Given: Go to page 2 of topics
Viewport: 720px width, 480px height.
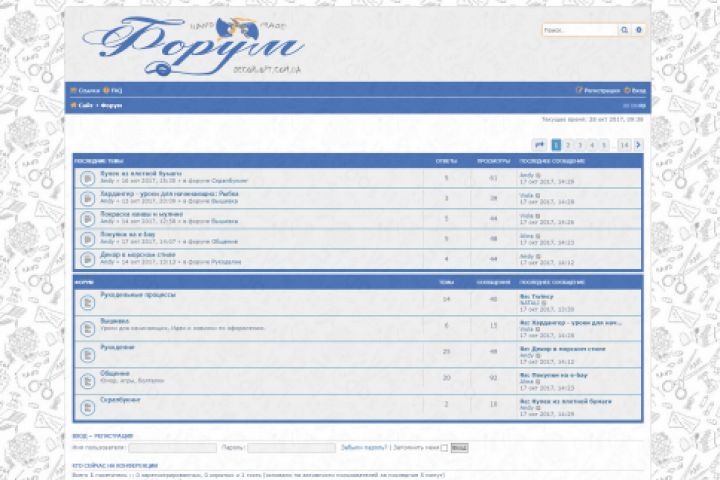Looking at the screenshot, I should 568,145.
